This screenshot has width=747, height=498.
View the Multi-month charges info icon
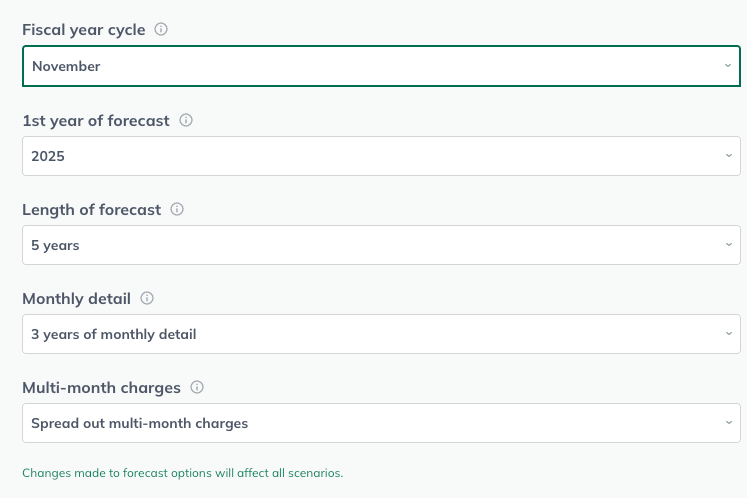(x=197, y=387)
